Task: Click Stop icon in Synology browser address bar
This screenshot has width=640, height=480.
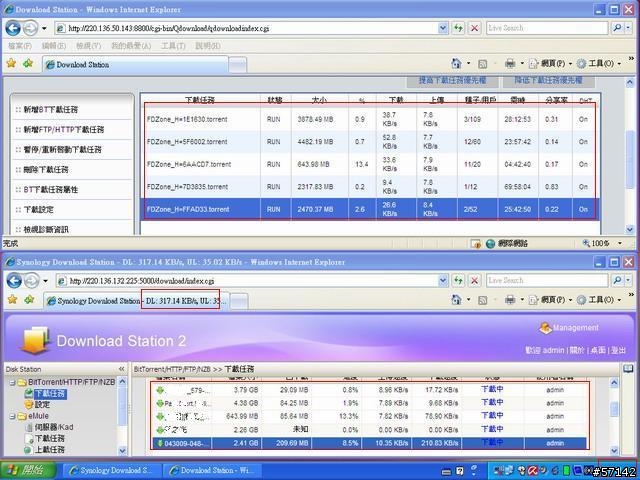Action: click(x=474, y=280)
